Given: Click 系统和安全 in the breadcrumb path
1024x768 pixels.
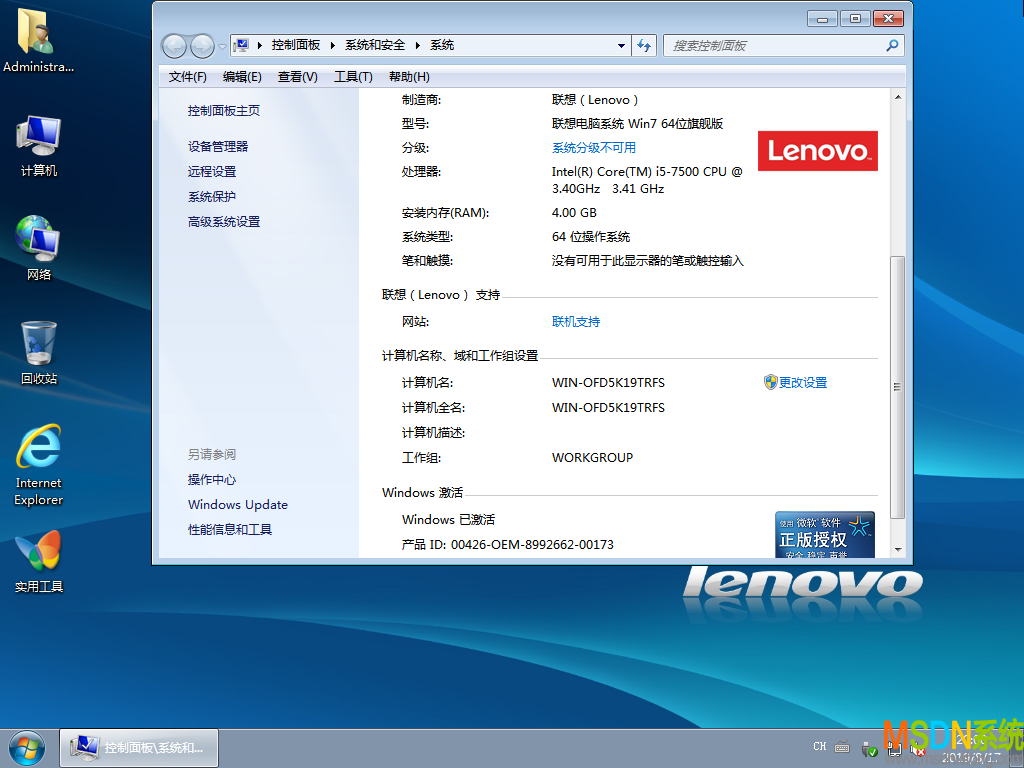Looking at the screenshot, I should coord(375,45).
